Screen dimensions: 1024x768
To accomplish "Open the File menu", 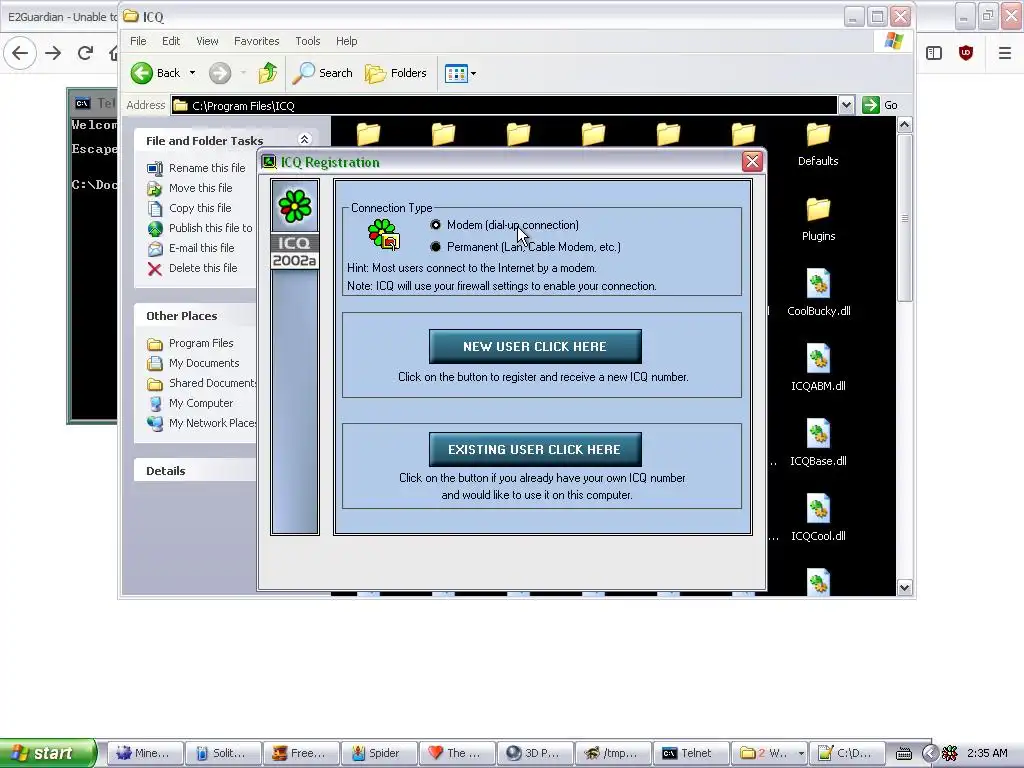I will 138,40.
